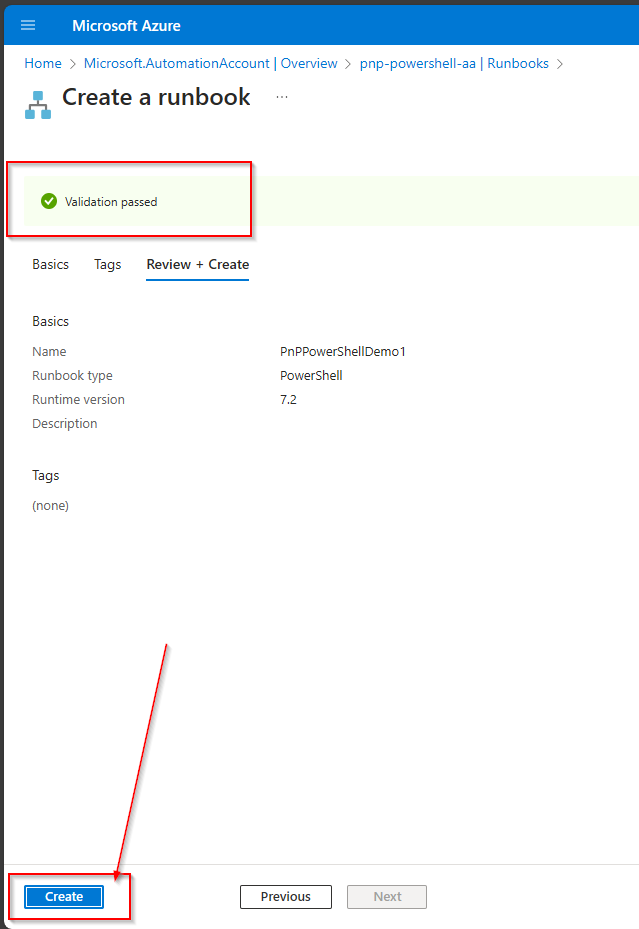
Task: Click the PowerShell runbook type value
Action: (x=312, y=376)
